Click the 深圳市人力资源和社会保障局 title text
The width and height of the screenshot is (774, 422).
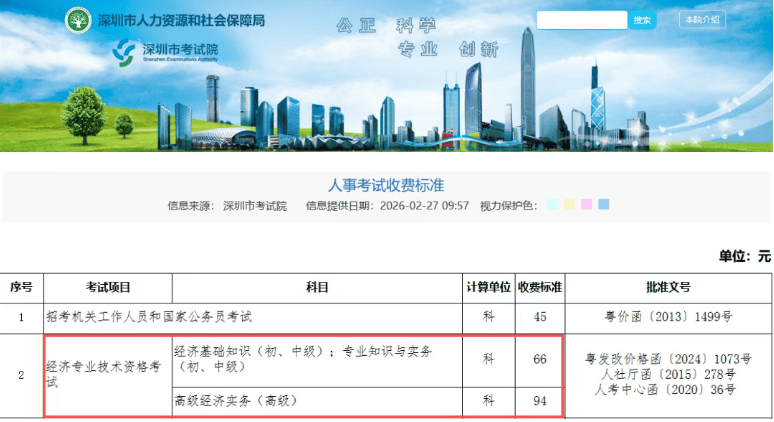181,21
